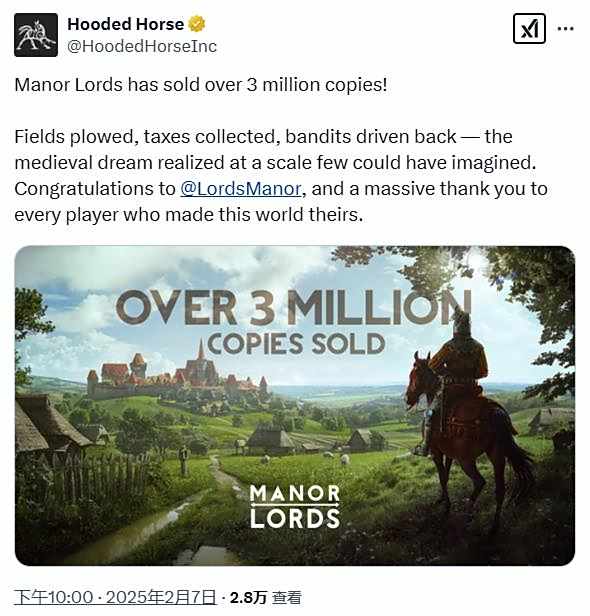Viewport: 590px width, 616px height.
Task: Click the 查看 views label
Action: click(x=287, y=598)
